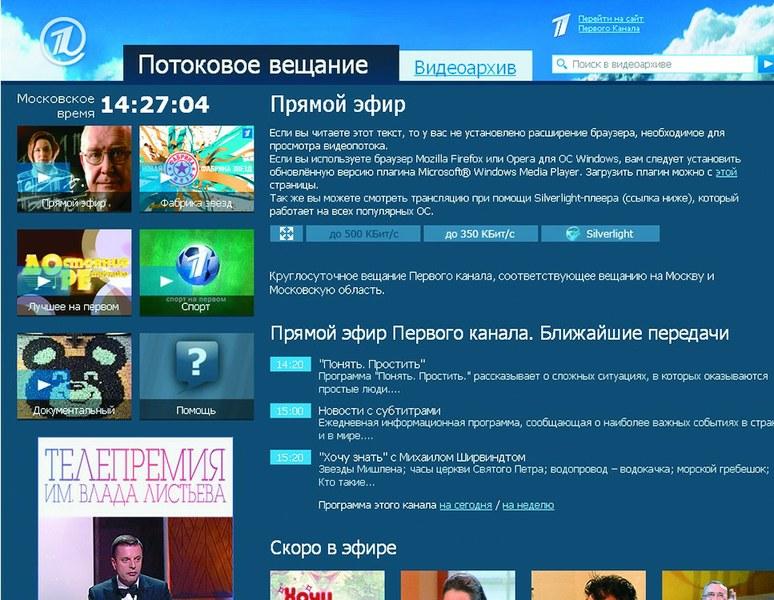This screenshot has width=774, height=600.
Task: Select the до 500 КБит/с stream quality
Action: [362, 234]
